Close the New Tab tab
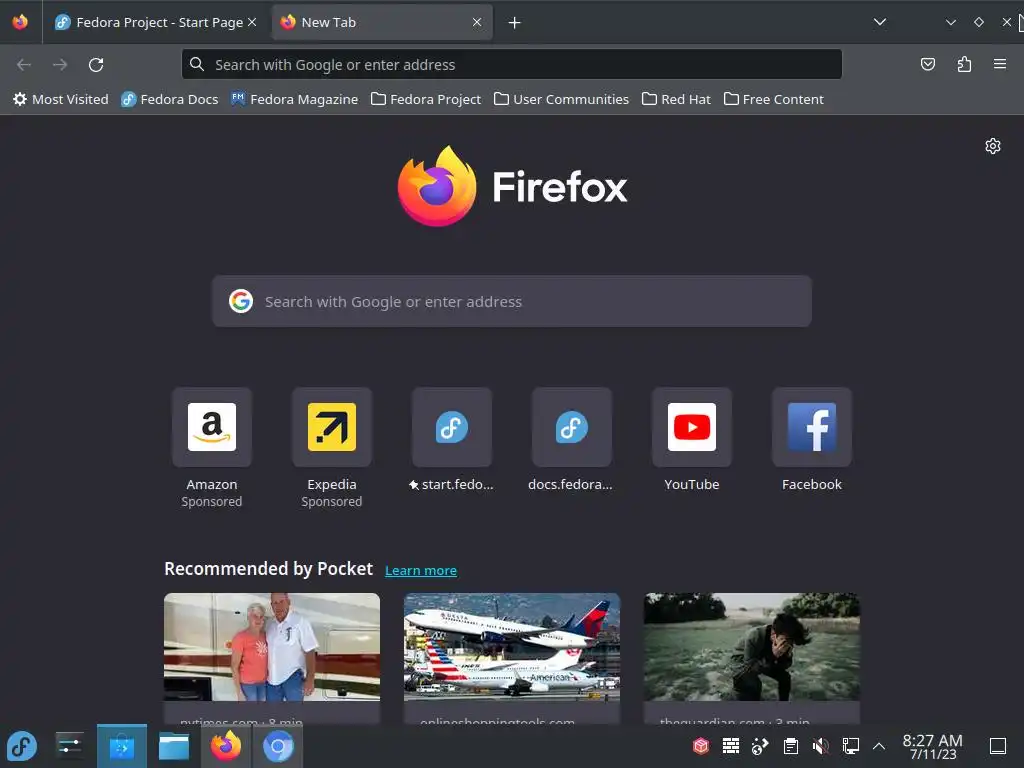1024x768 pixels. click(477, 22)
